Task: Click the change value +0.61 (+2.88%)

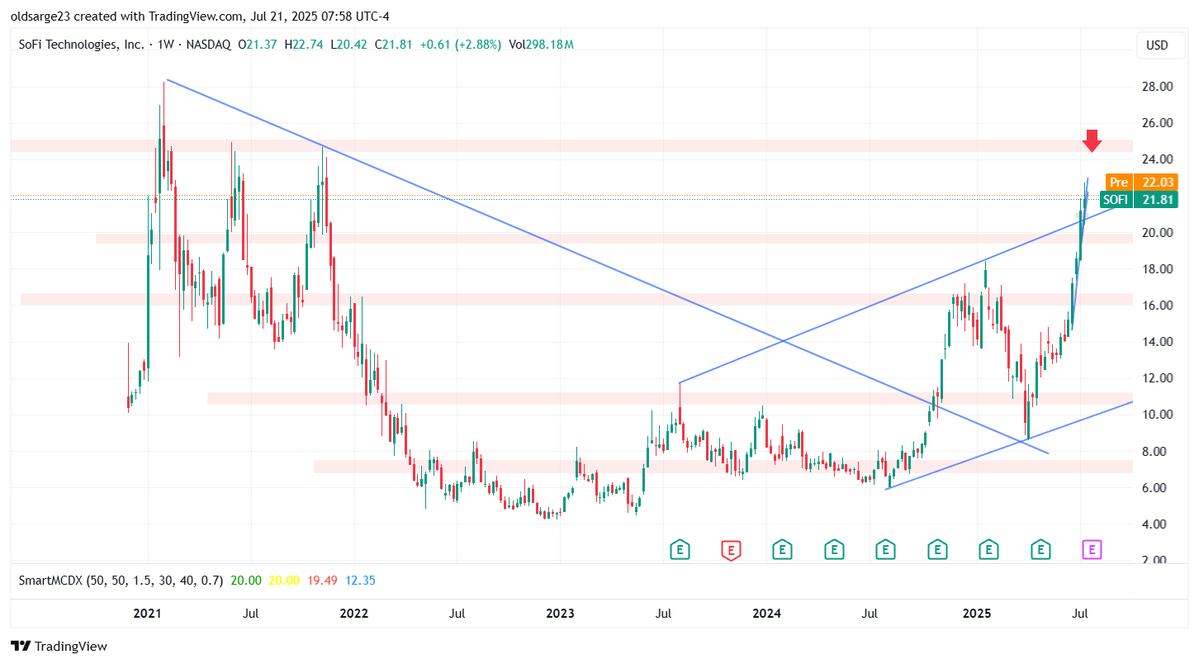Action: [x=460, y=44]
